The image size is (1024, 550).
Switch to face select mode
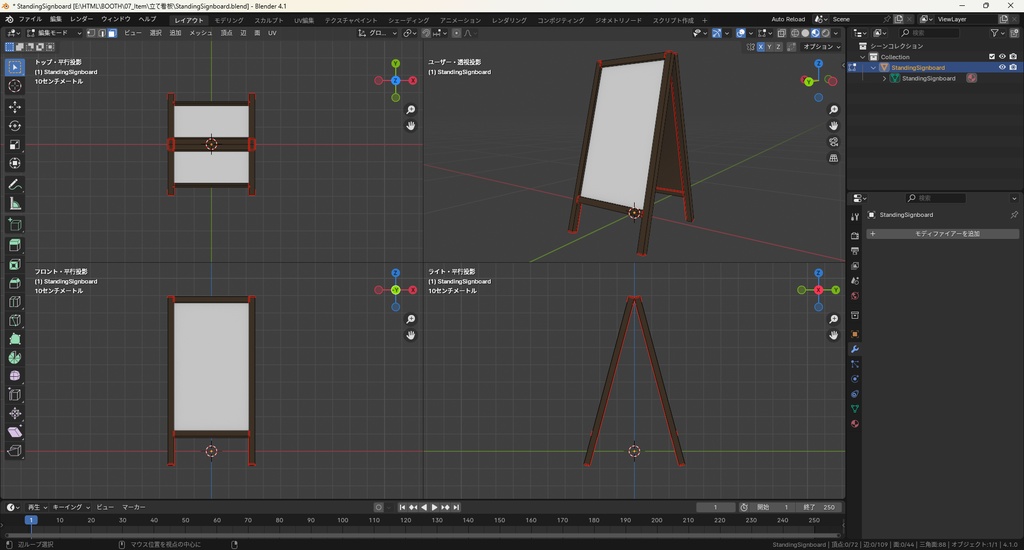112,33
